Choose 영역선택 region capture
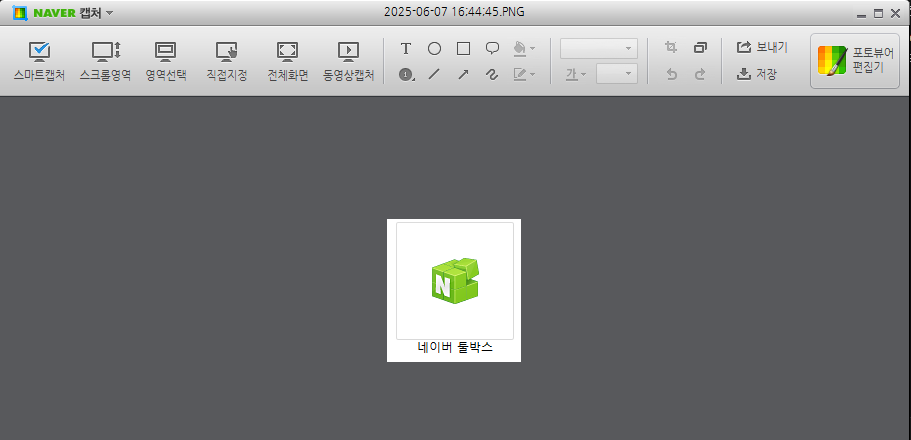911x440 pixels. click(x=166, y=61)
